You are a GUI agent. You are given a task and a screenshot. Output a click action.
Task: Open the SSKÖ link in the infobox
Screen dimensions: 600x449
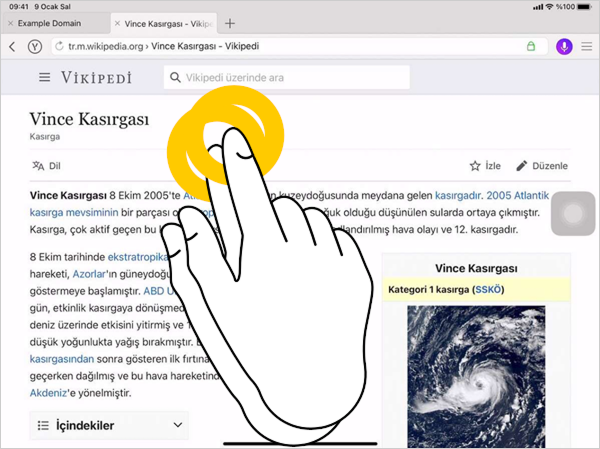(x=489, y=290)
